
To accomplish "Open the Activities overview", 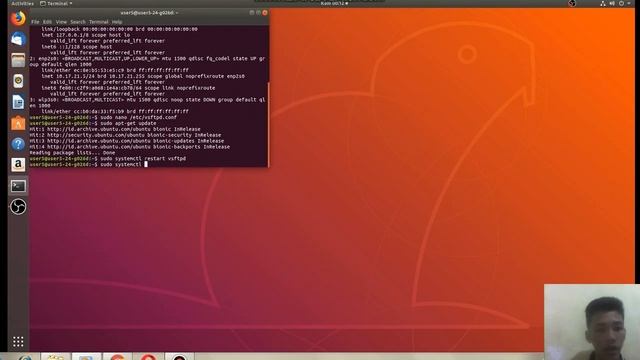I will [22, 3].
